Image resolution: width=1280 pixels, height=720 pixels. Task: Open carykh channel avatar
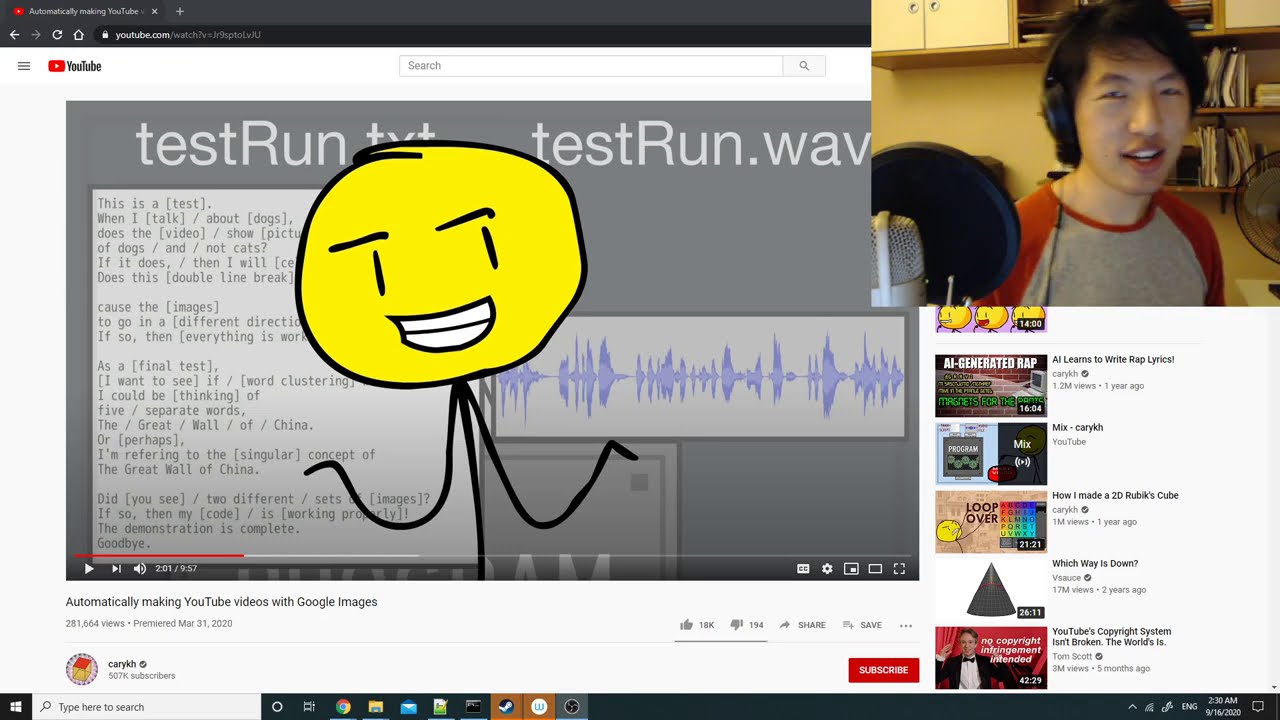82,669
